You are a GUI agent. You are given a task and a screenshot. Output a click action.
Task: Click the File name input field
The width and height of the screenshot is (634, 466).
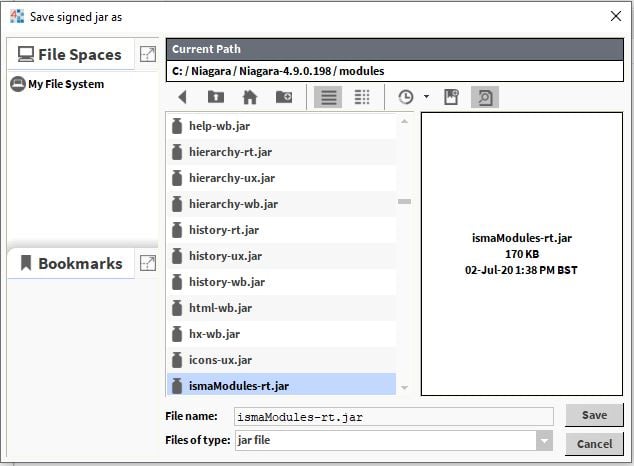pos(393,416)
